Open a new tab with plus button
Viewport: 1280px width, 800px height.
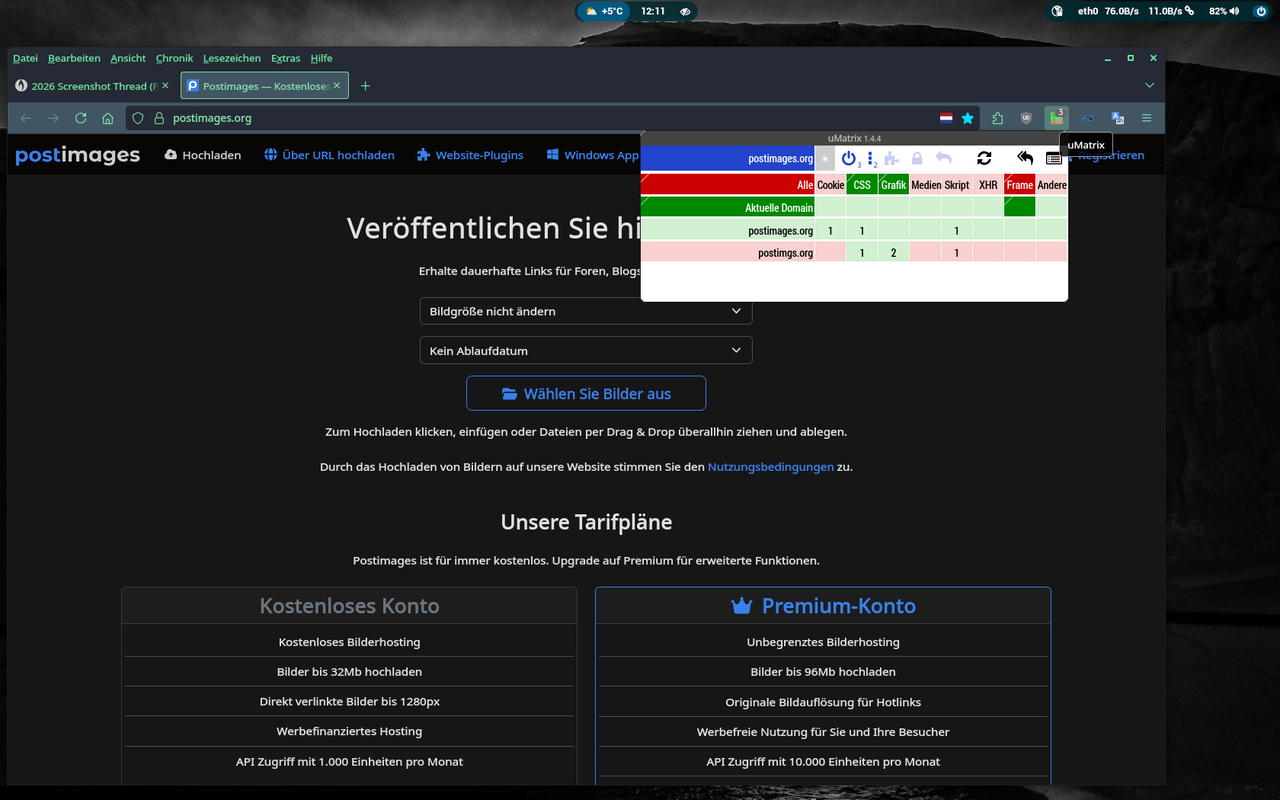365,86
